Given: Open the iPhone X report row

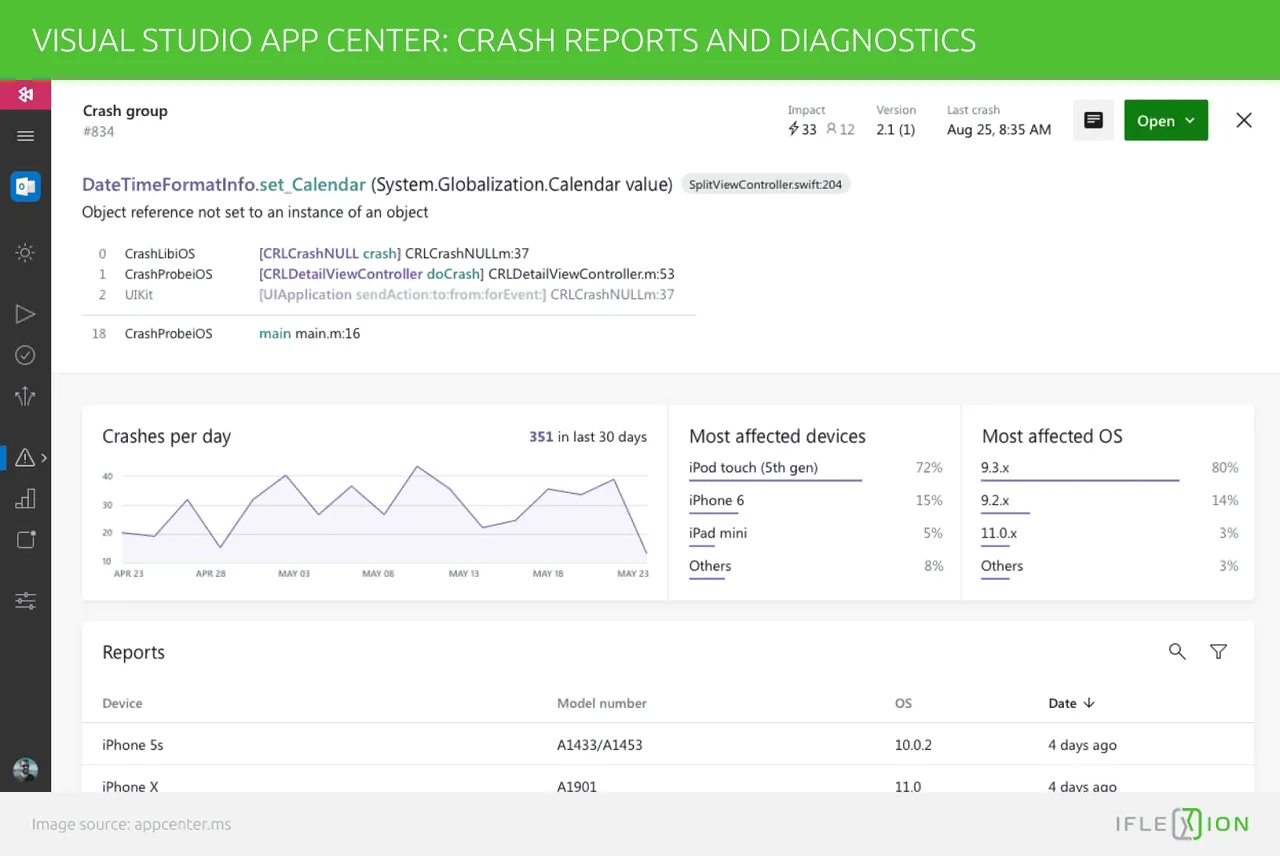Looking at the screenshot, I should 667,780.
